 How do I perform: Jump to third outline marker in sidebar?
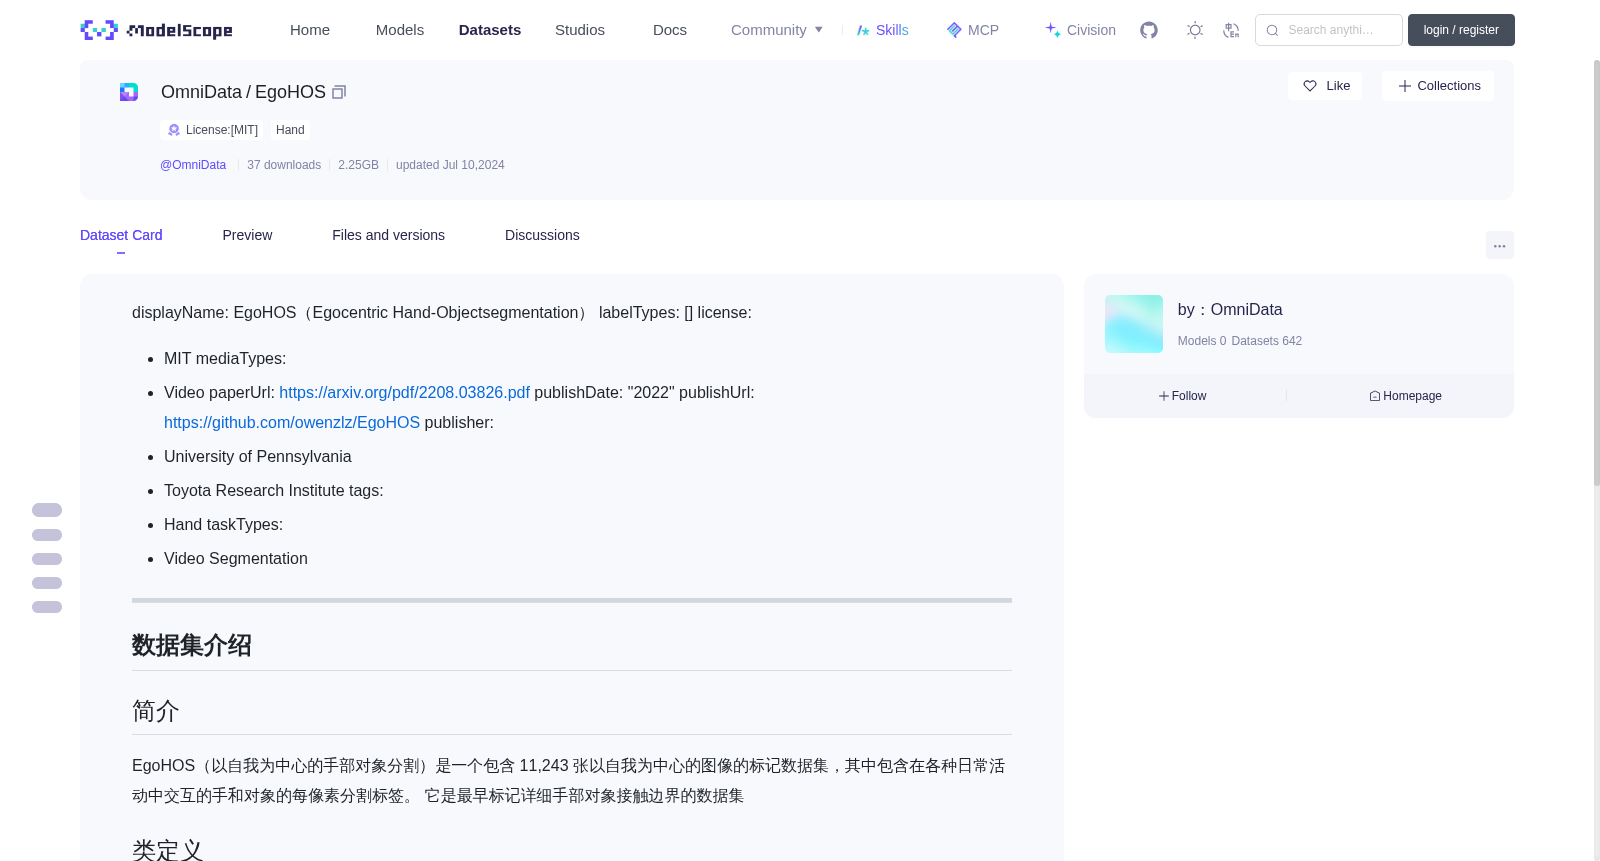coord(47,559)
